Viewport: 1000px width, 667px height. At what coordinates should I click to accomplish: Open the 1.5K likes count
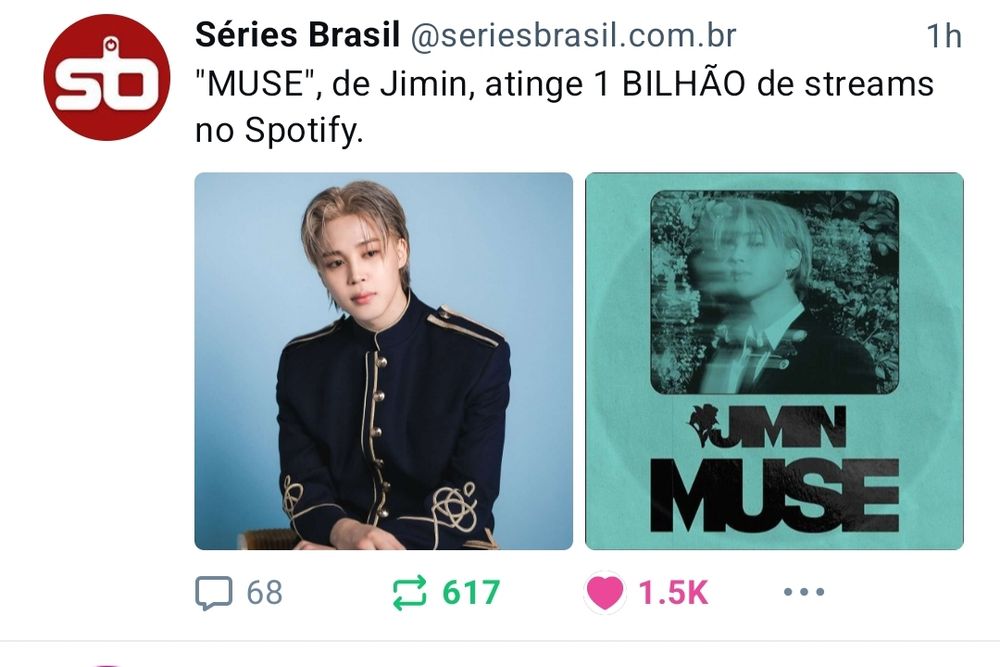(673, 592)
